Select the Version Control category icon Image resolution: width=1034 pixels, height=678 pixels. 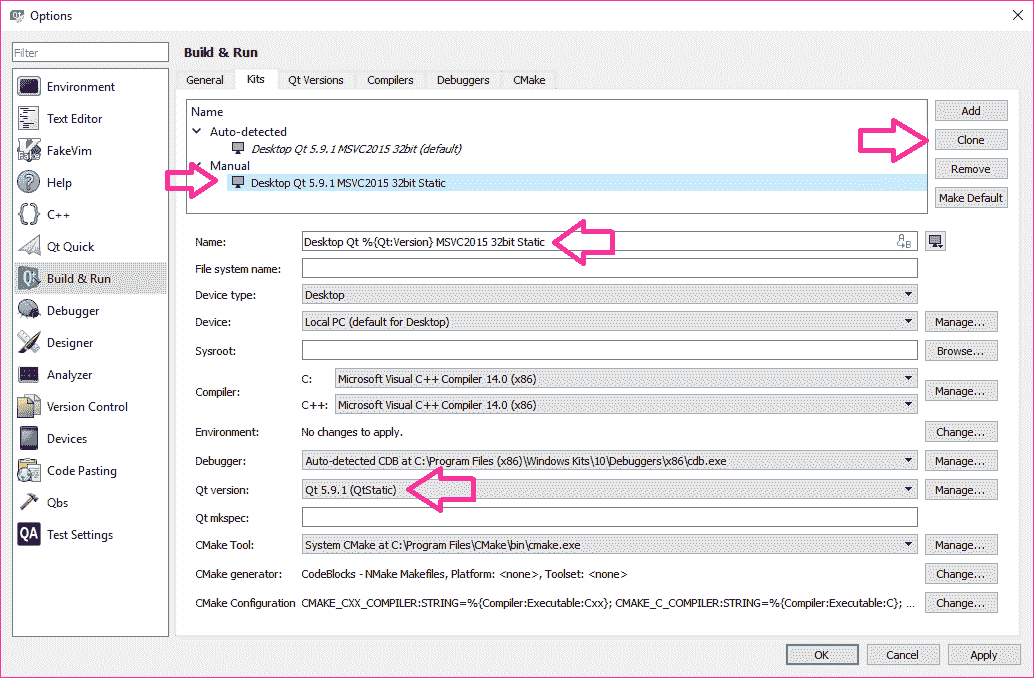(29, 407)
